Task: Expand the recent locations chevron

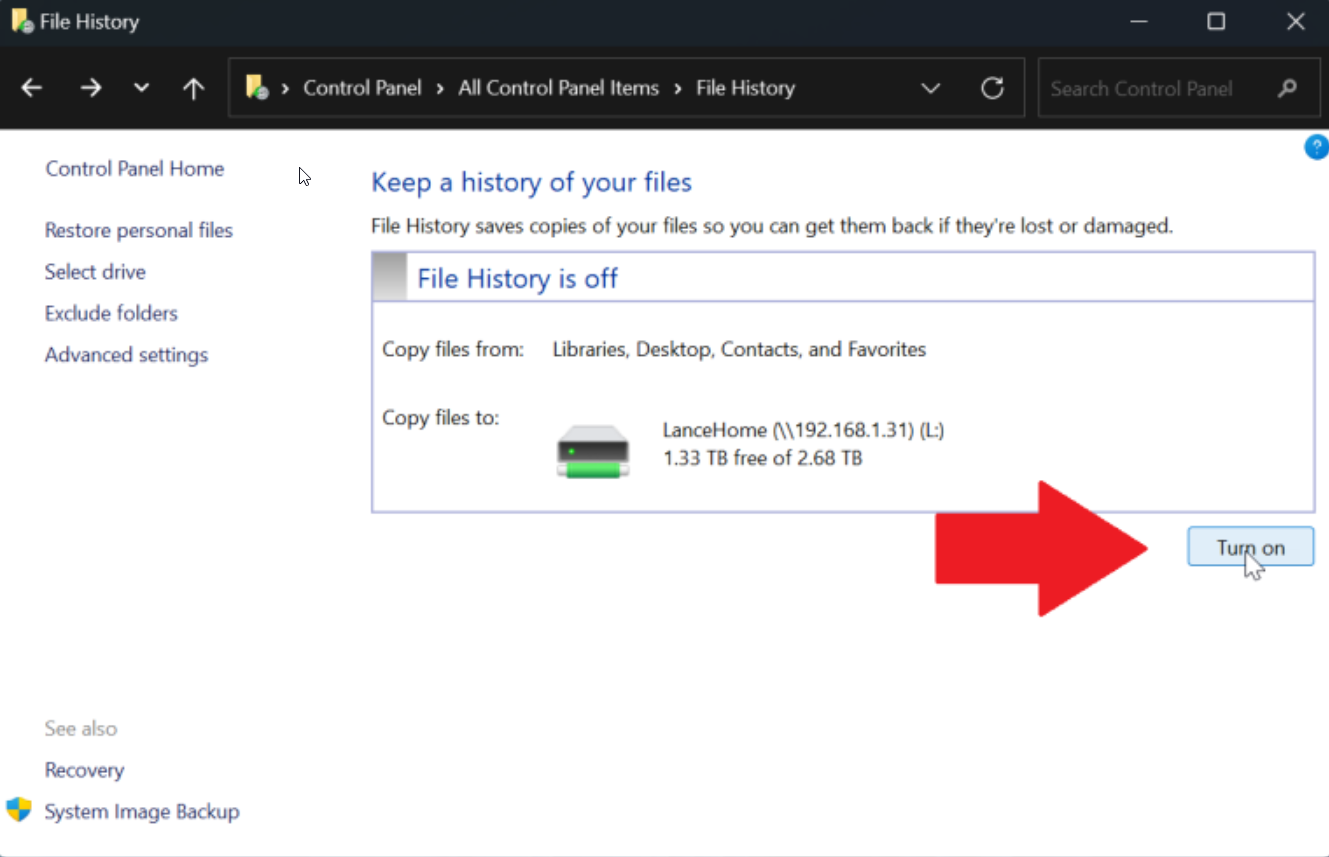Action: pyautogui.click(x=141, y=88)
